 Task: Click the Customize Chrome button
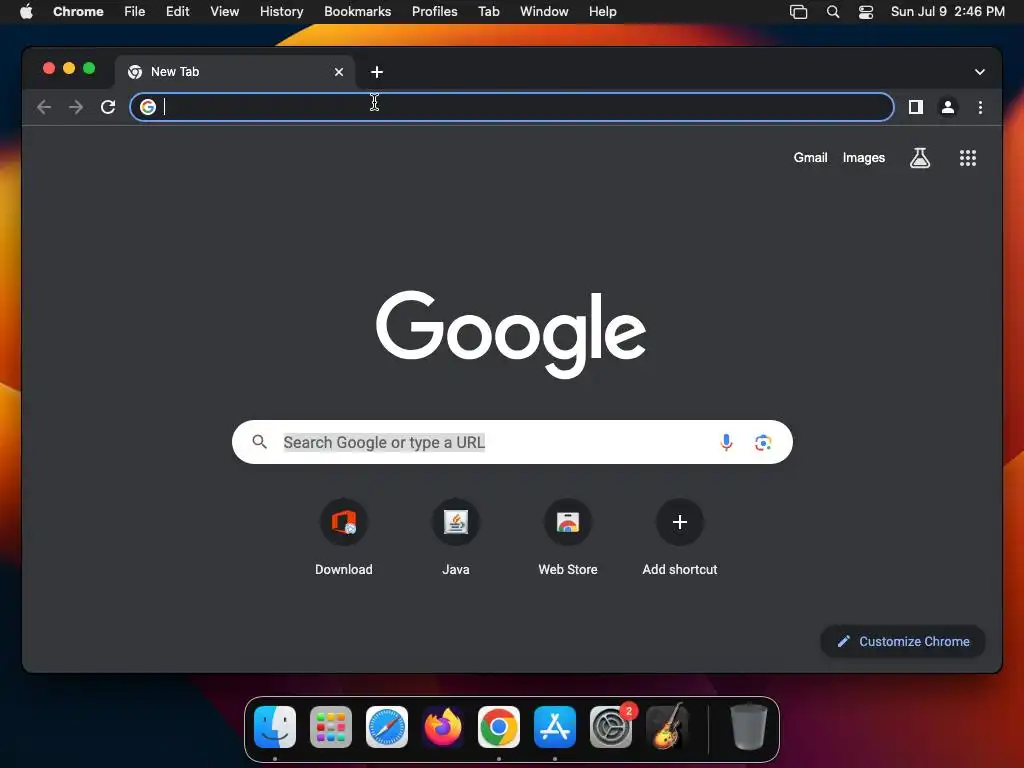[903, 641]
